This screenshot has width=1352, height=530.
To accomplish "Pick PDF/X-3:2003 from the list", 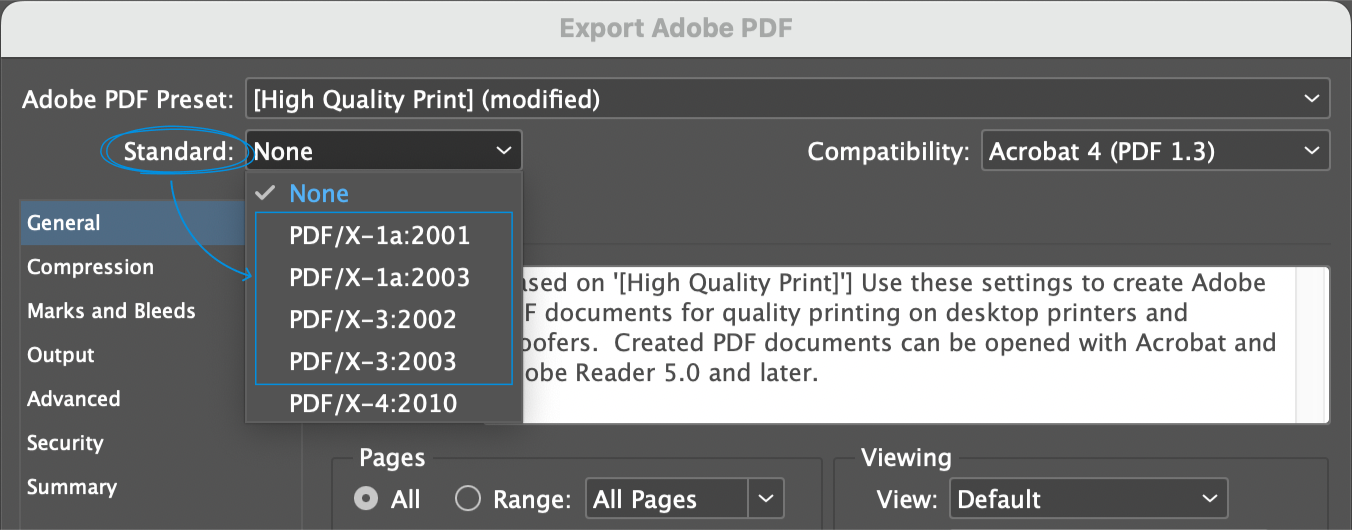I will coord(372,361).
